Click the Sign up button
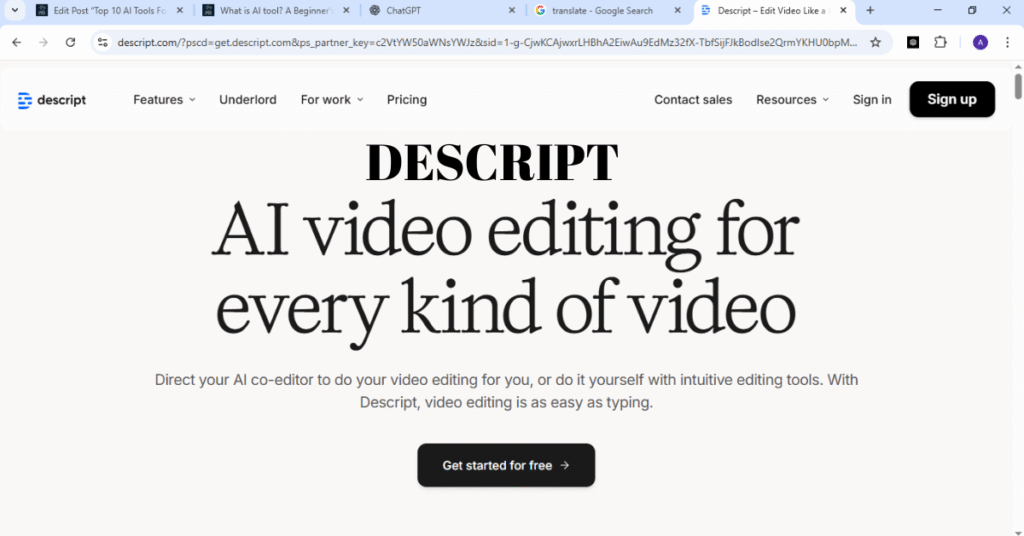This screenshot has height=536, width=1024. [x=952, y=99]
